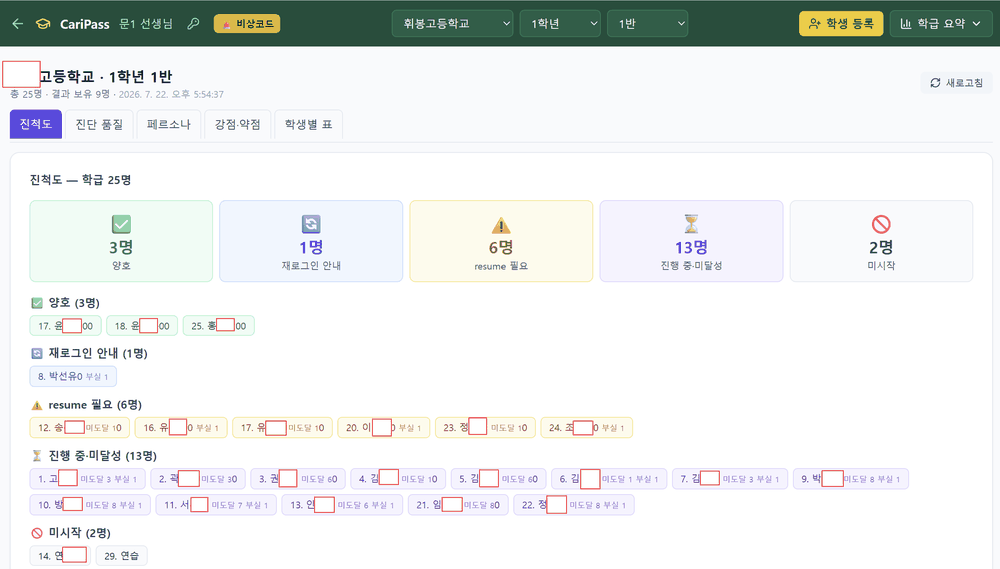Click the 문1 선생님 teacher name
Screen dimensions: 1000x569
pos(146,24)
